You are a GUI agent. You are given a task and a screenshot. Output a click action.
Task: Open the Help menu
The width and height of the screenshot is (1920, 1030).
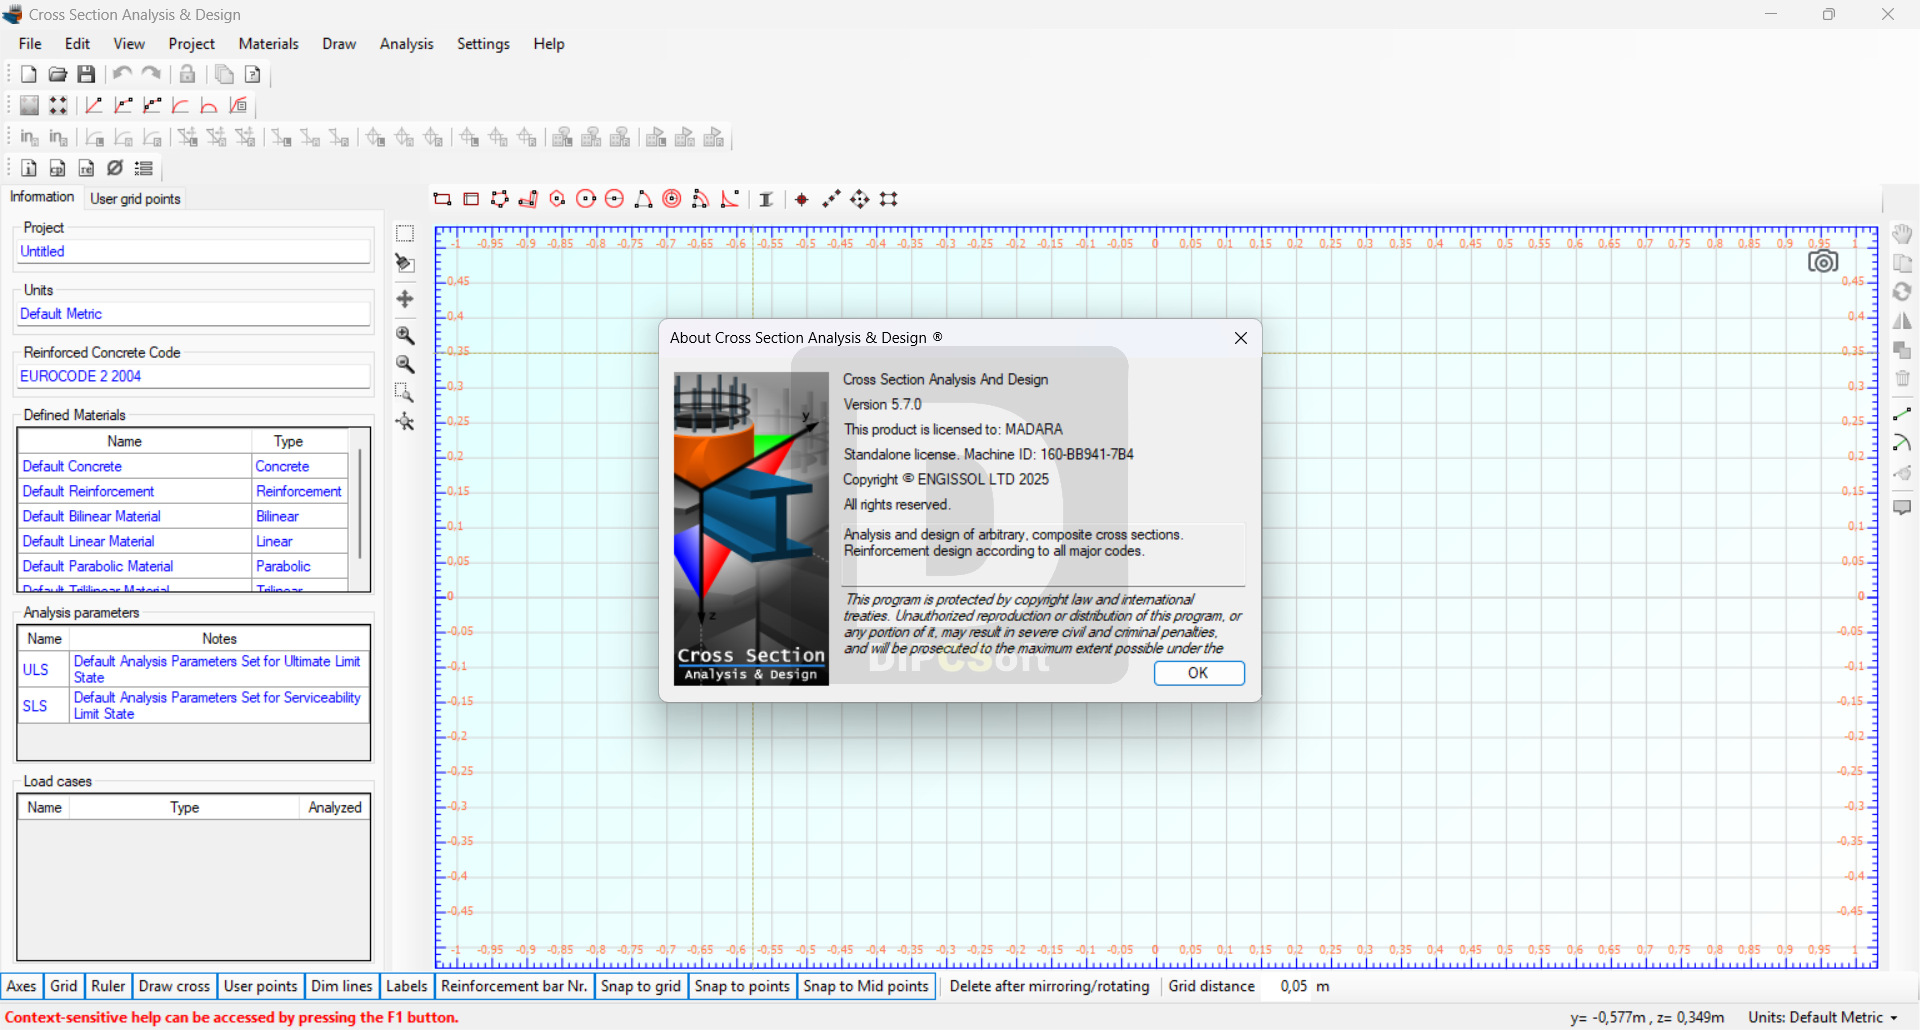pyautogui.click(x=549, y=44)
